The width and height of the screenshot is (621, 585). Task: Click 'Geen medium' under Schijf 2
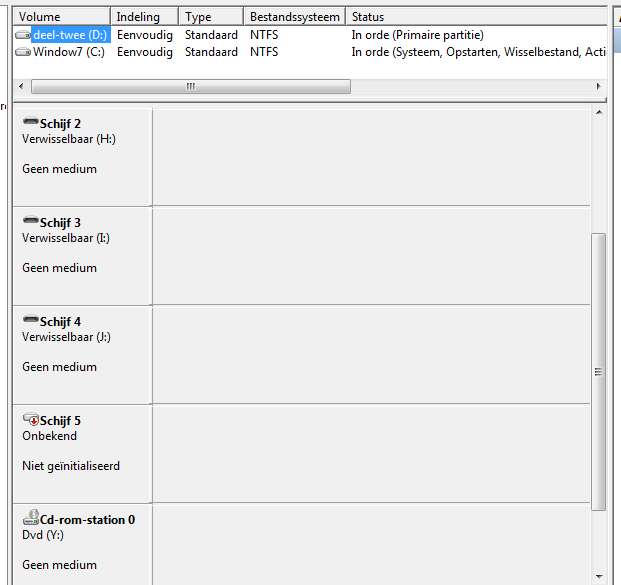[59, 169]
